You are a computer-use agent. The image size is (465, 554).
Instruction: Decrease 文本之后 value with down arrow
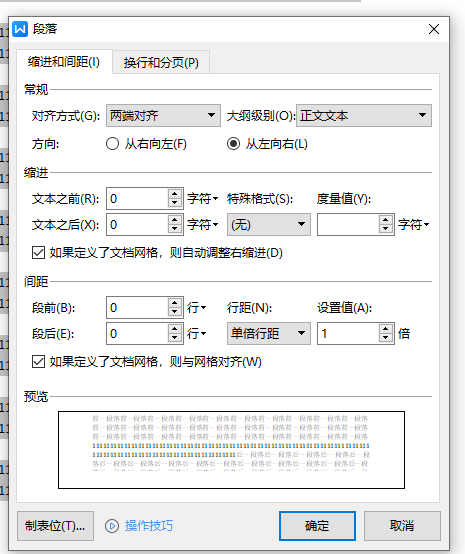(175, 229)
